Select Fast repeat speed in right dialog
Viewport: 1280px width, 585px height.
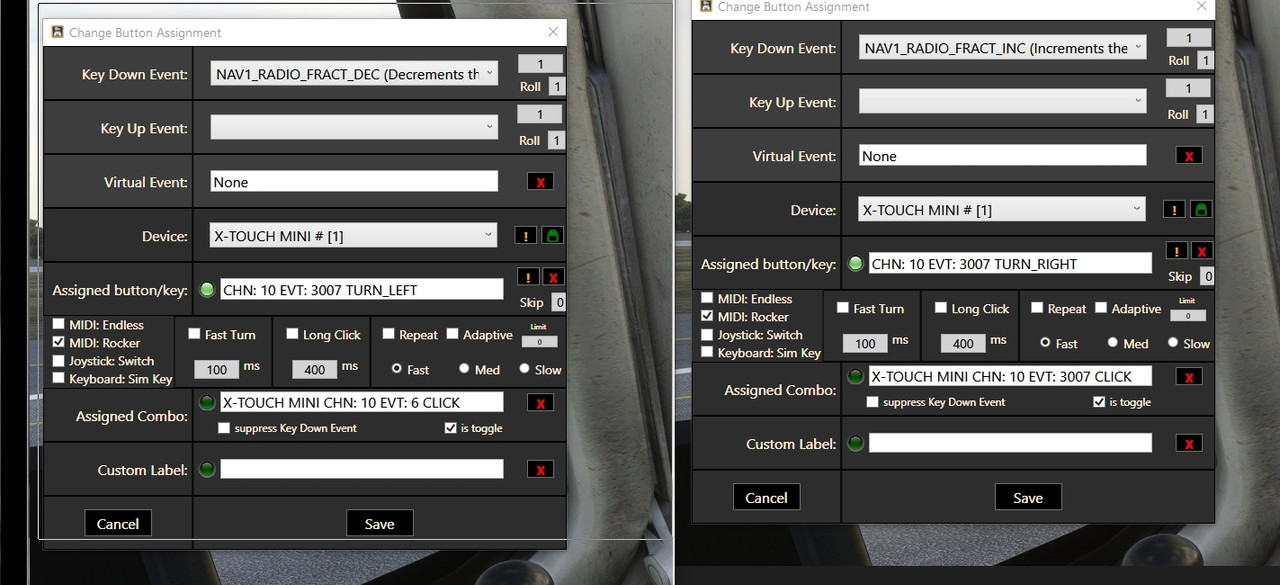1045,343
